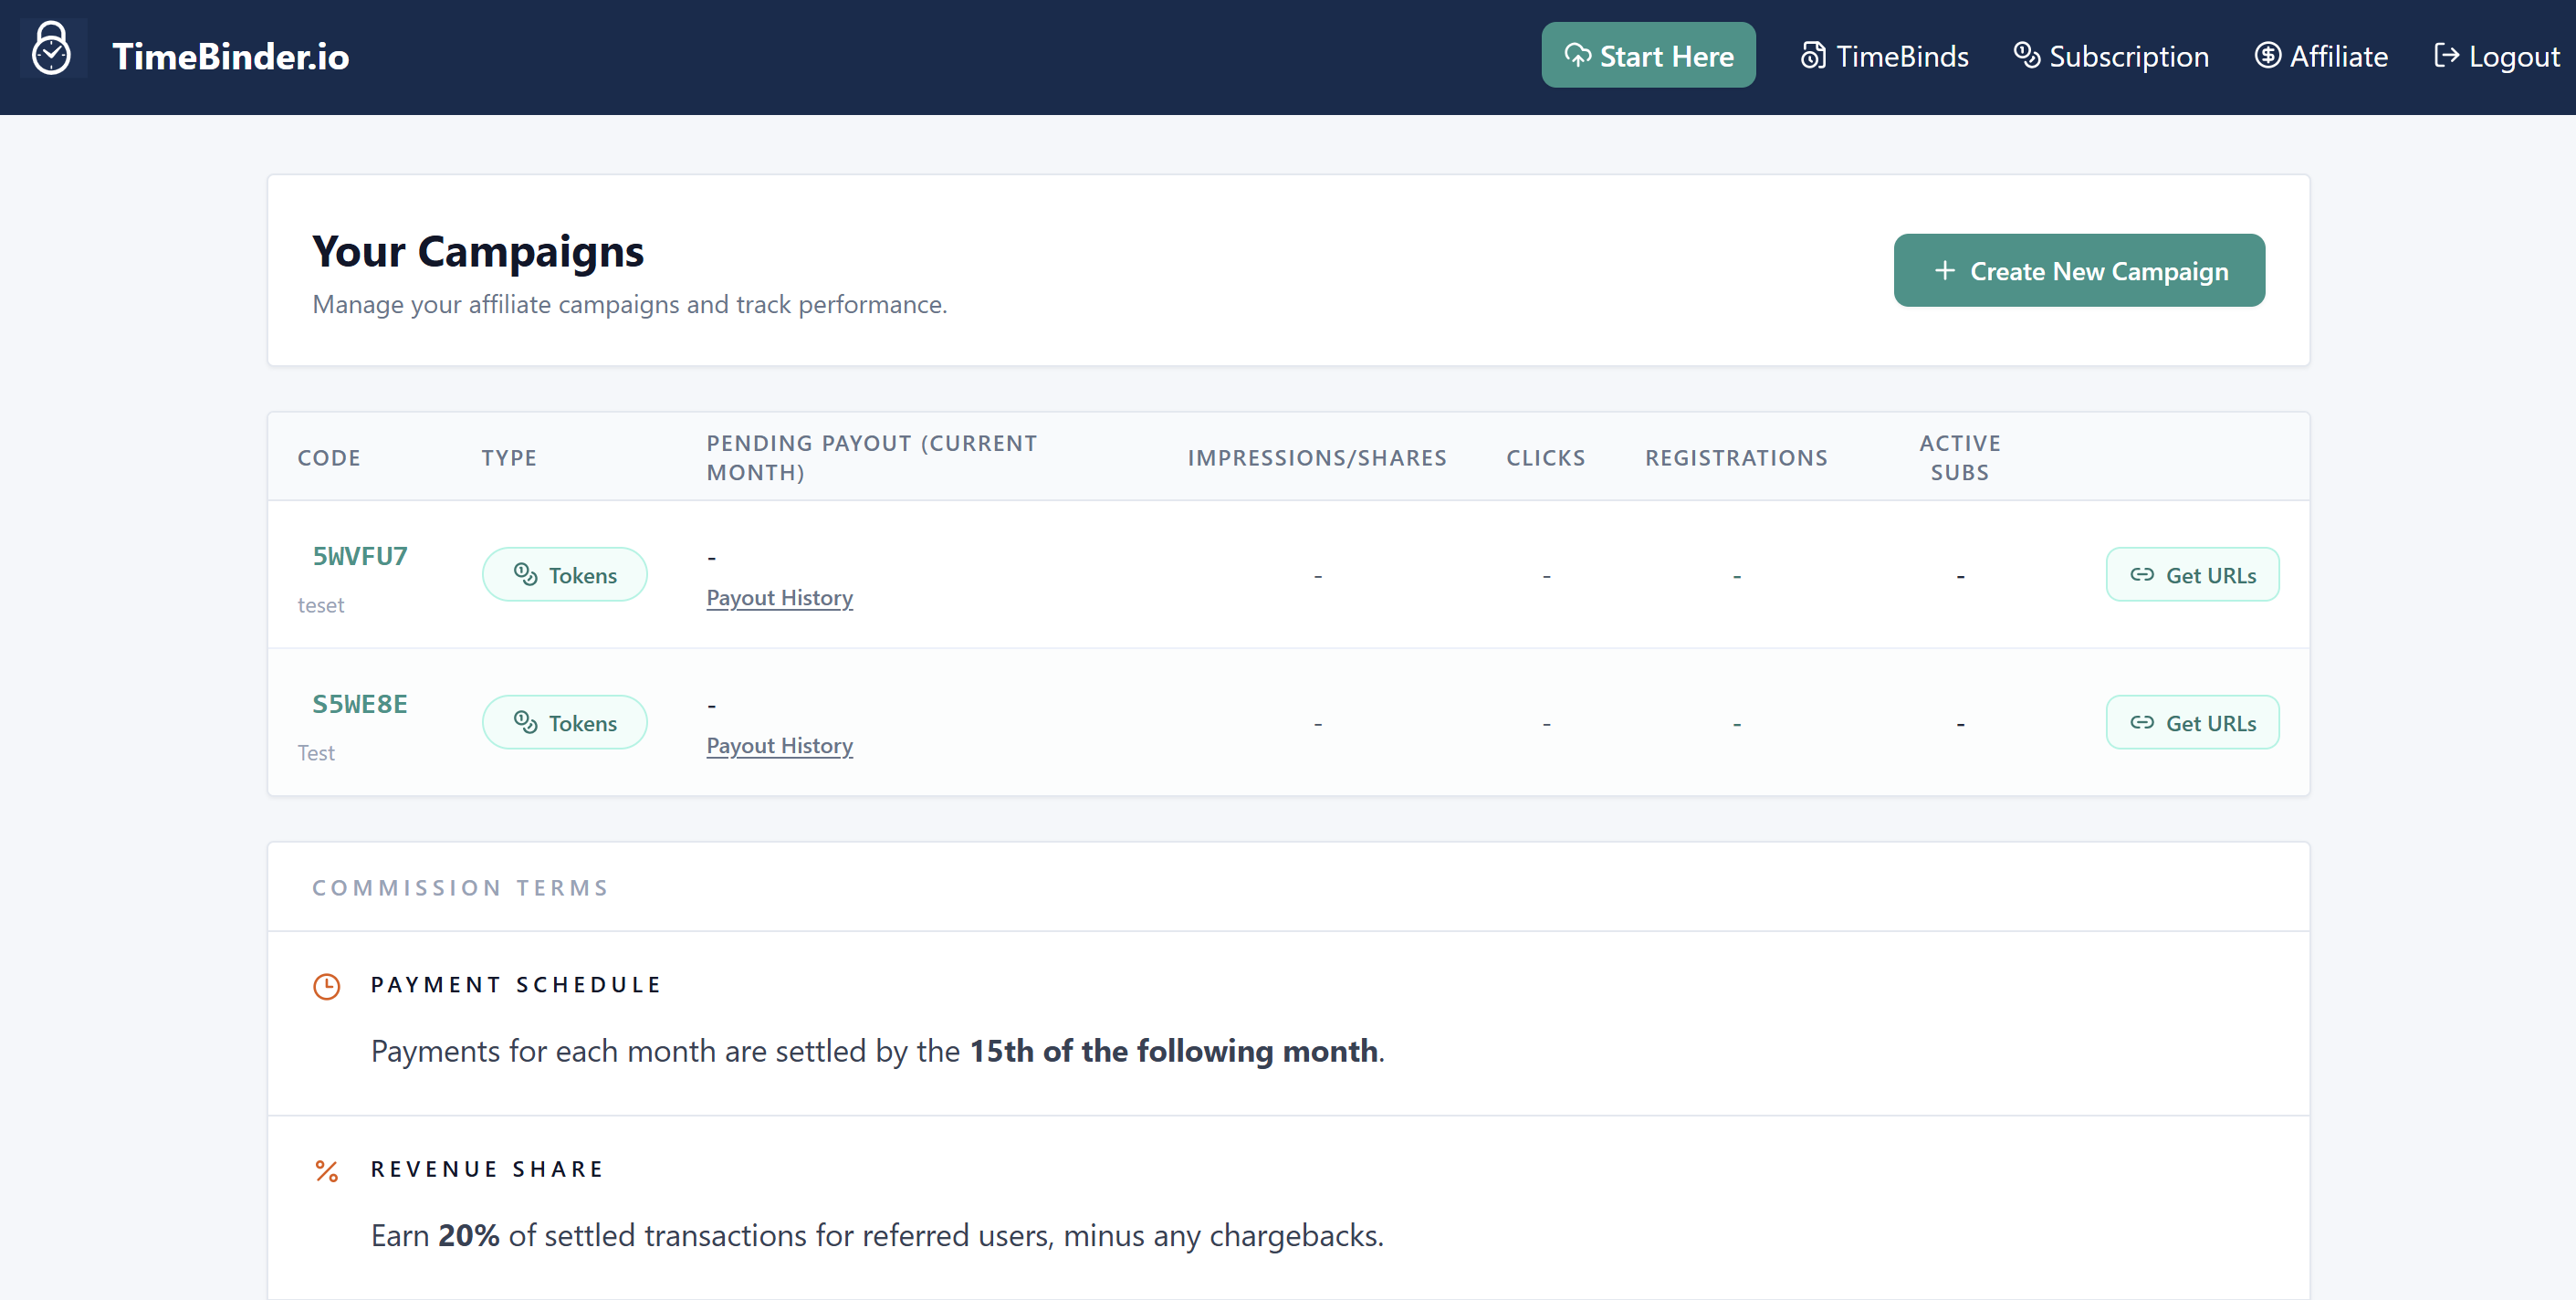The width and height of the screenshot is (2576, 1300).
Task: Click the link icon in 5WVFU7 Get URLs
Action: pos(2141,575)
